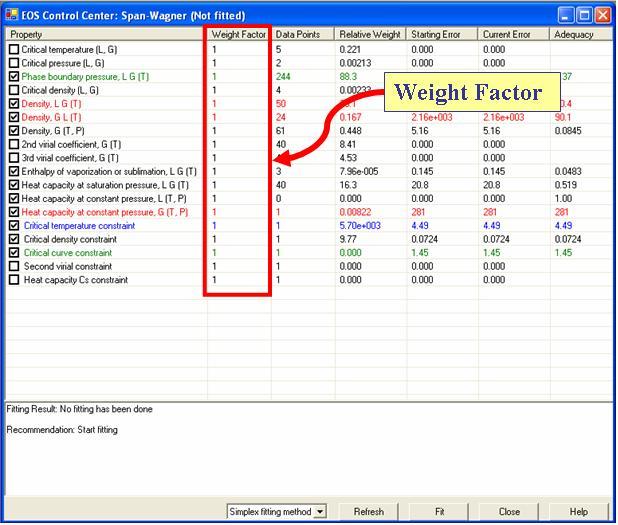Open Help from the bottom bar
Viewport: 618px width, 525px height.
coord(578,512)
